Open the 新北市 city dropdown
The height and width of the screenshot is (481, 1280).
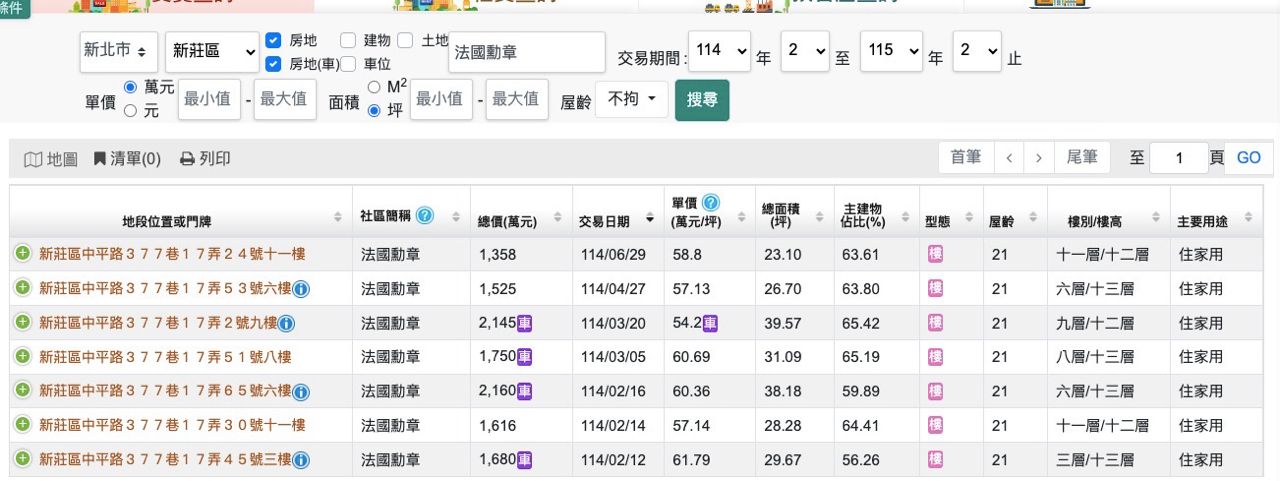point(118,51)
